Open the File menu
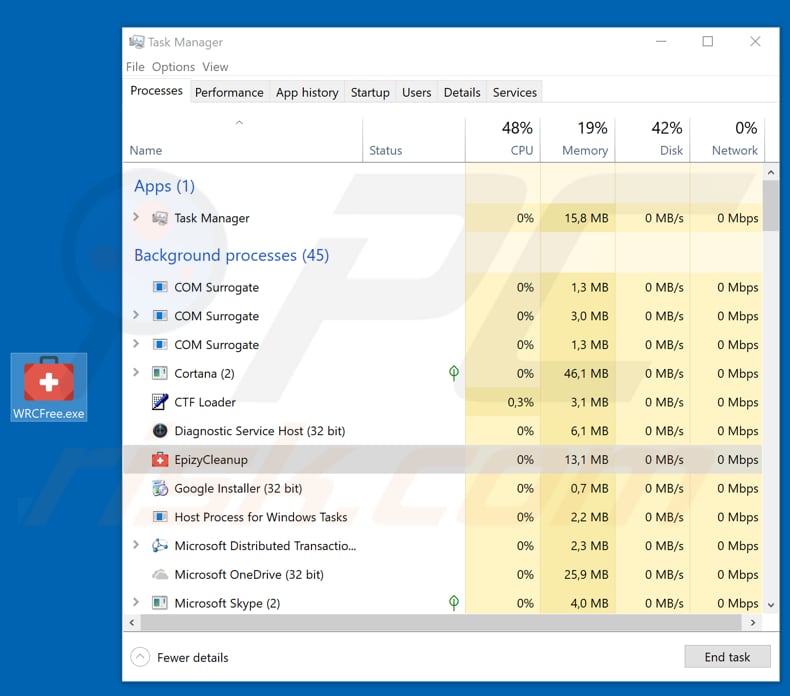790x696 pixels. pos(135,67)
